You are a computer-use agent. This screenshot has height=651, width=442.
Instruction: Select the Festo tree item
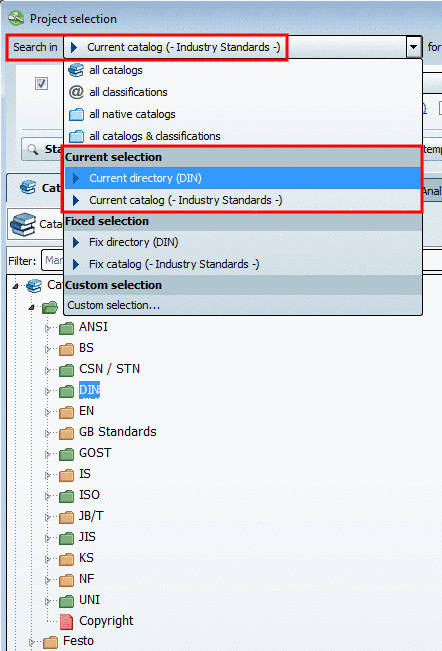click(78, 641)
